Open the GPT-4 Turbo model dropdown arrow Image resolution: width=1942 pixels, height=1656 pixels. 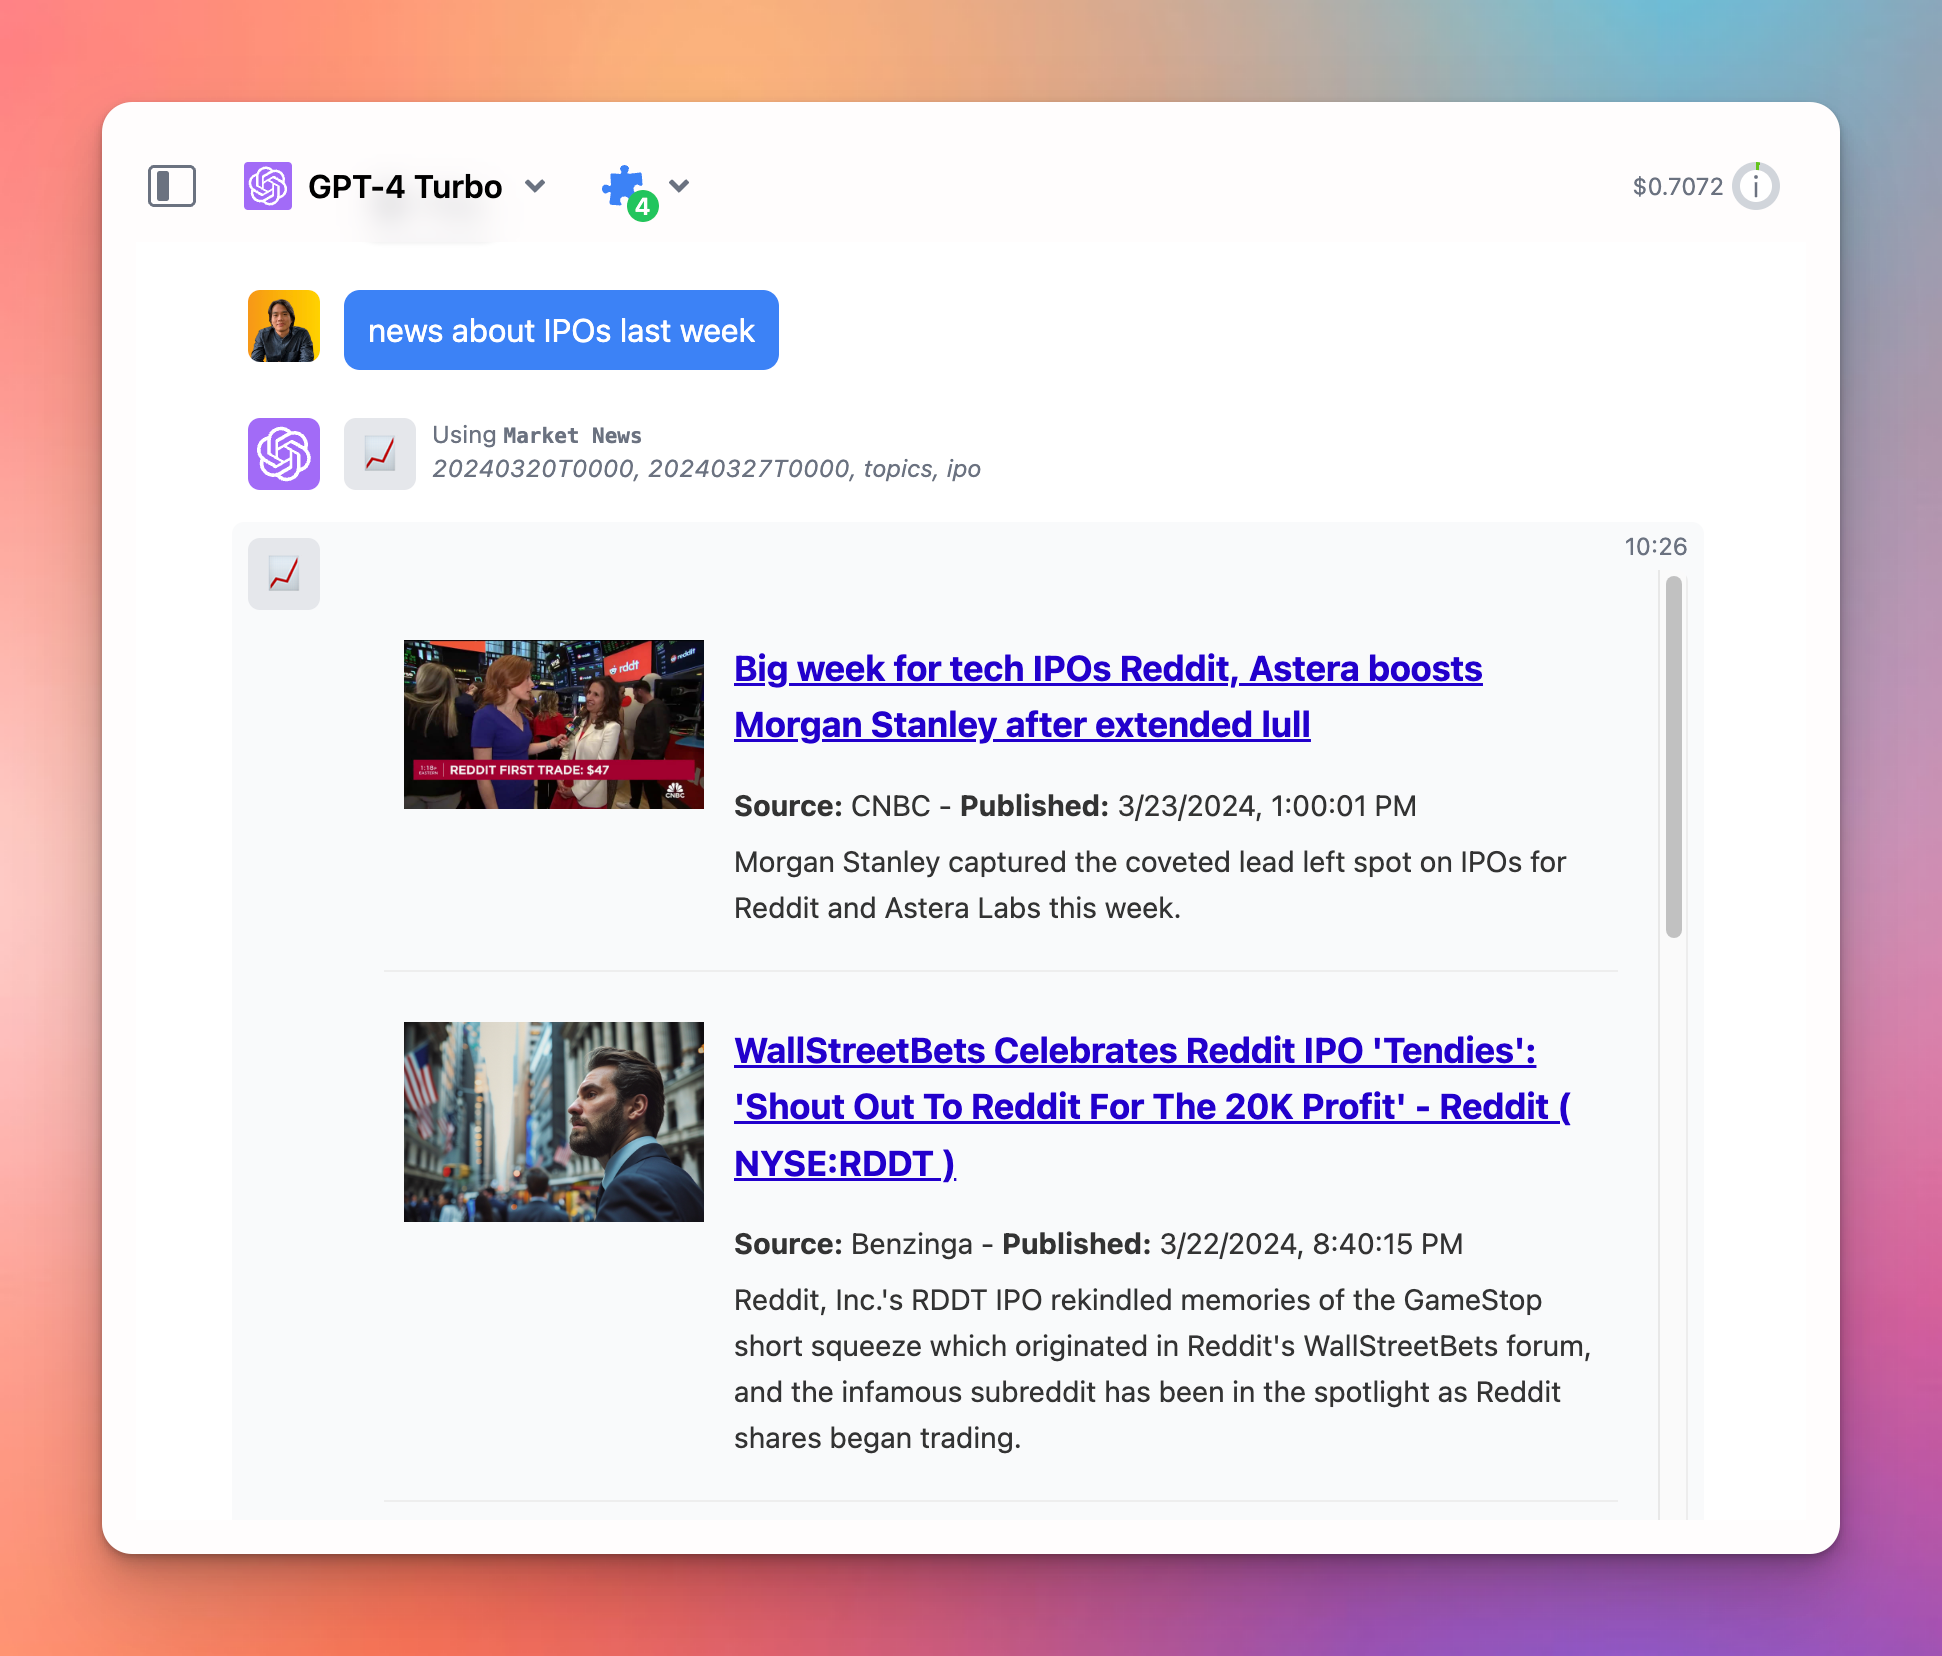pyautogui.click(x=535, y=186)
